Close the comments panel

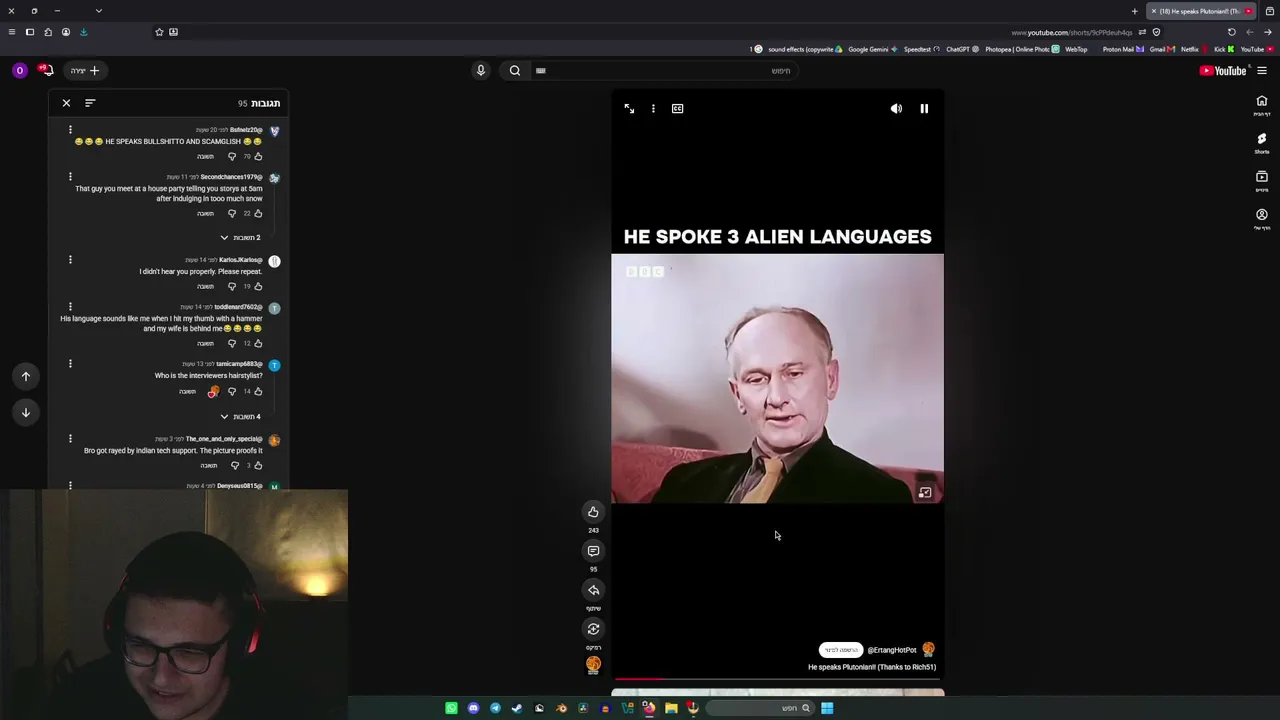tap(66, 103)
